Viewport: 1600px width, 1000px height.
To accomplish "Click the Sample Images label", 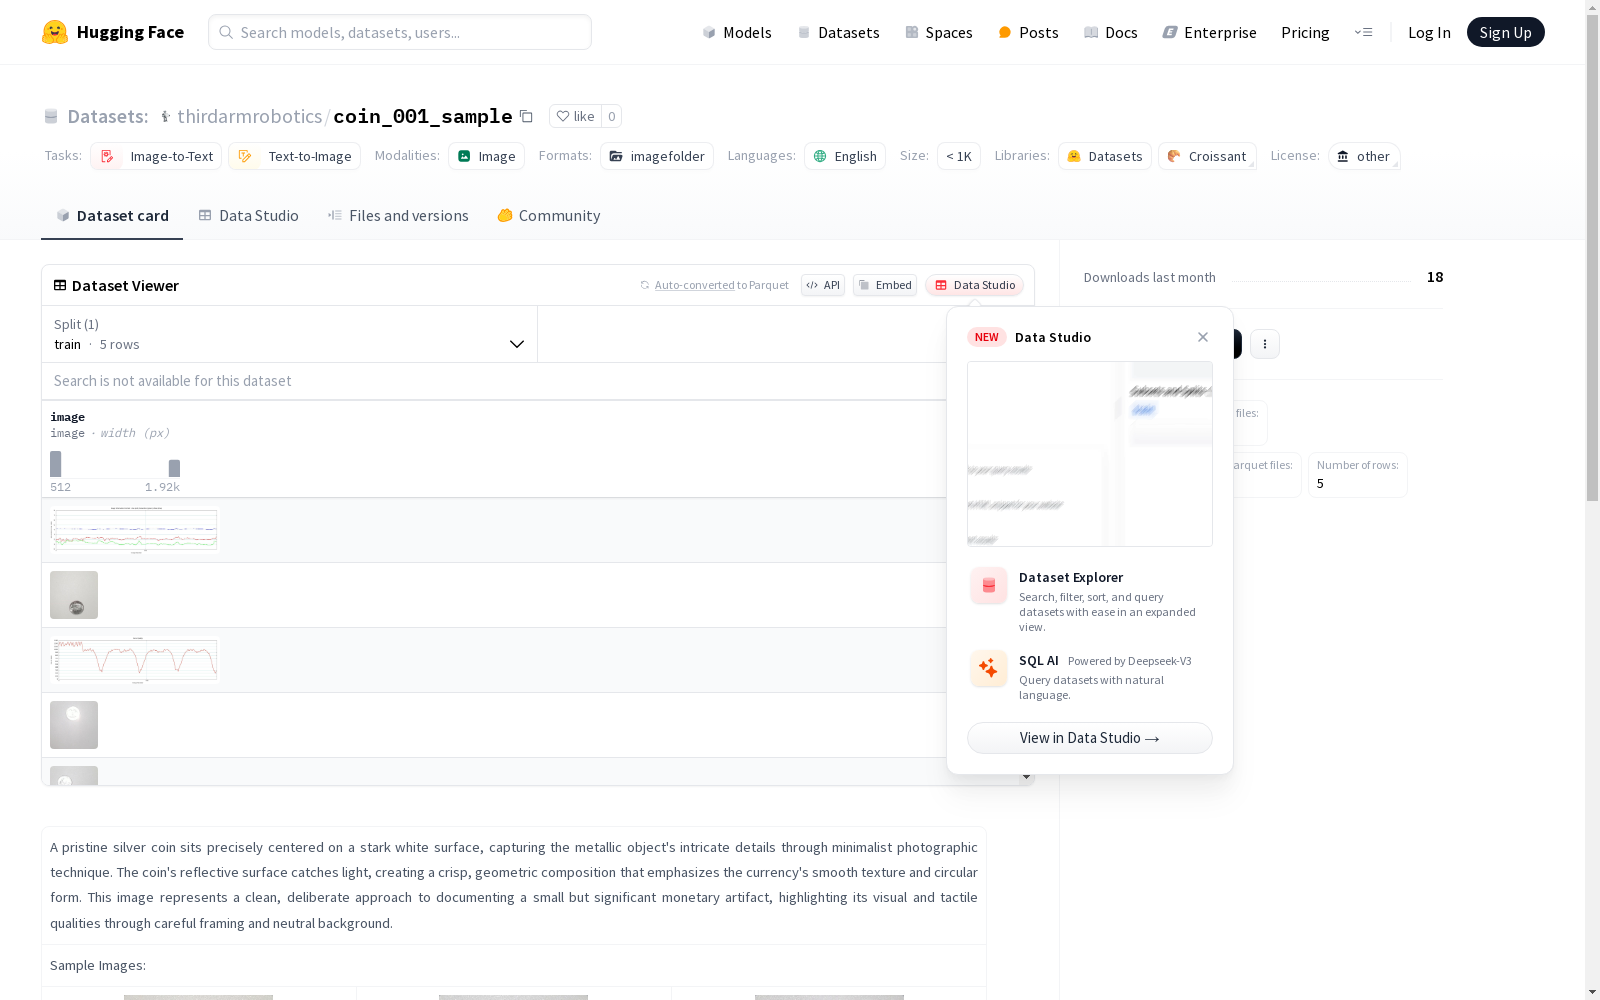I will coord(98,965).
